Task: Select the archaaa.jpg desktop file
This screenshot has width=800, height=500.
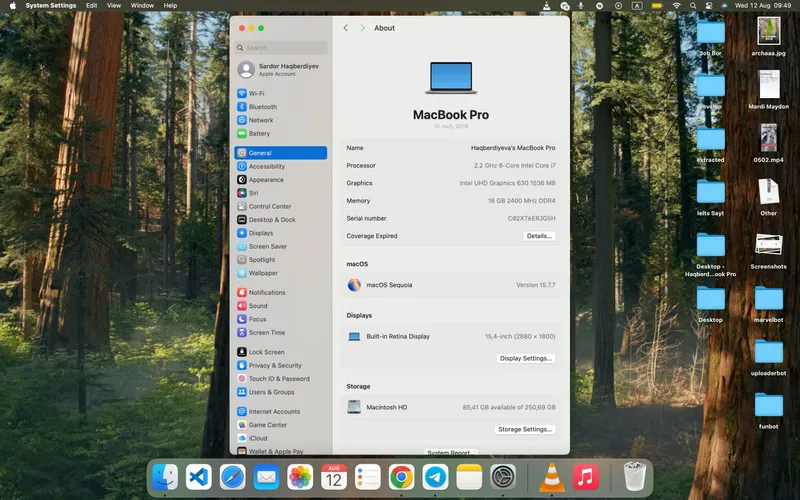Action: pos(768,36)
